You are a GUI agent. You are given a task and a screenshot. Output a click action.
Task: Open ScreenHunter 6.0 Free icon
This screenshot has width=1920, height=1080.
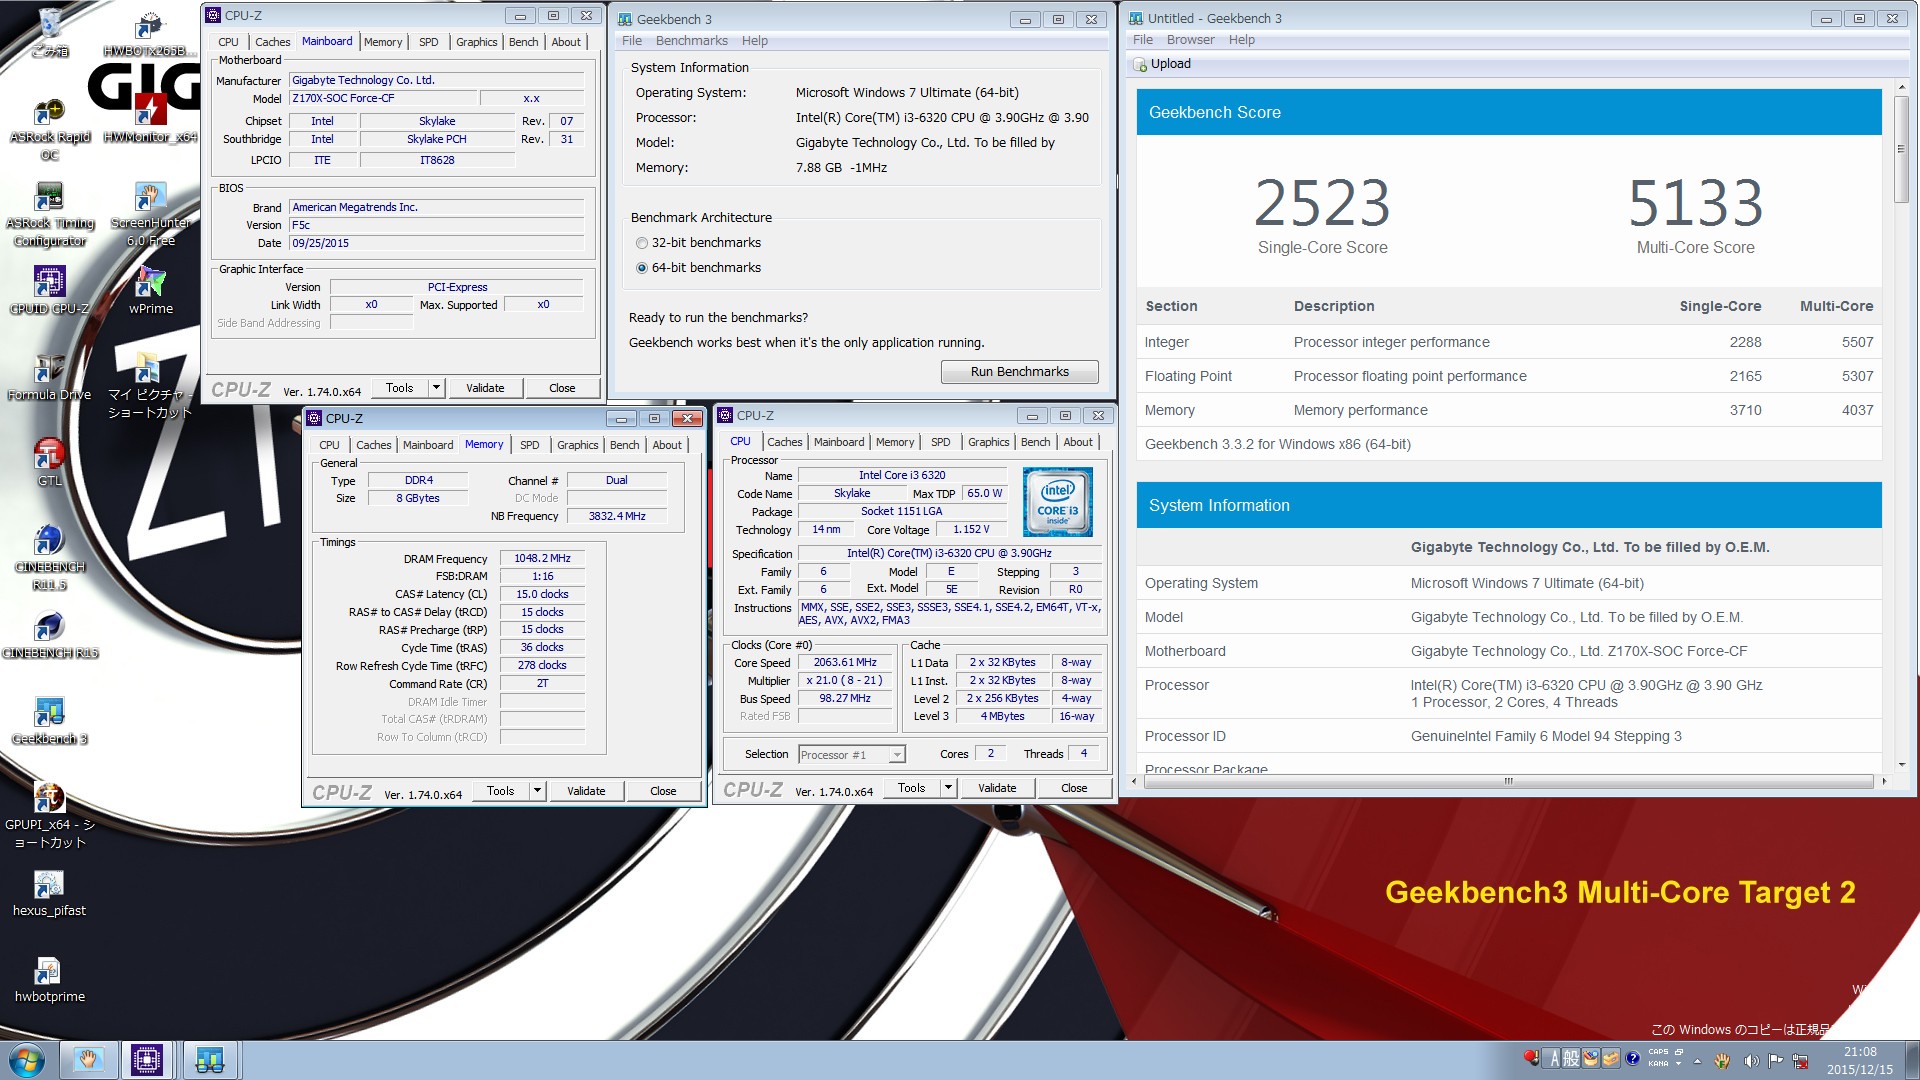tap(150, 215)
